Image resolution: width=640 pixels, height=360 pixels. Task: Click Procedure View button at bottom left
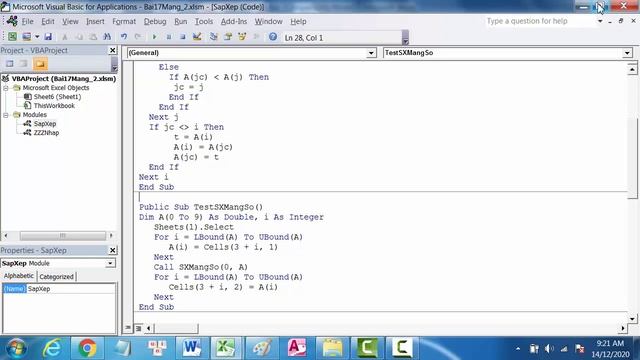(x=128, y=328)
